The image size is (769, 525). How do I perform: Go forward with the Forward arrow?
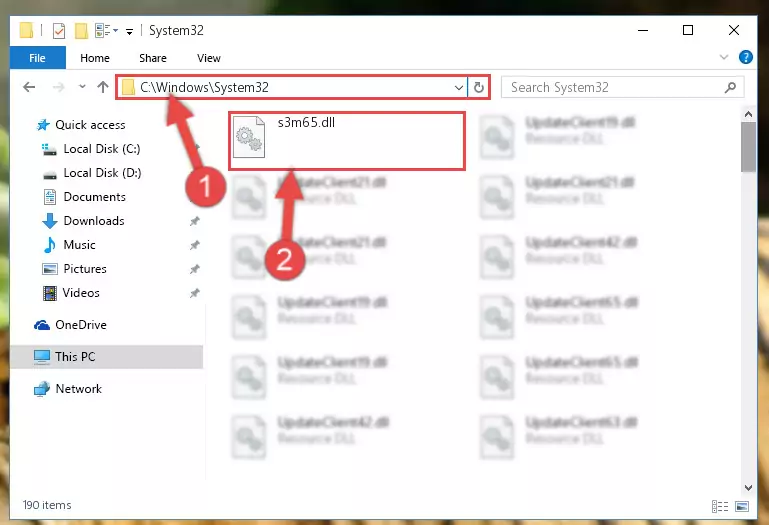(x=58, y=87)
